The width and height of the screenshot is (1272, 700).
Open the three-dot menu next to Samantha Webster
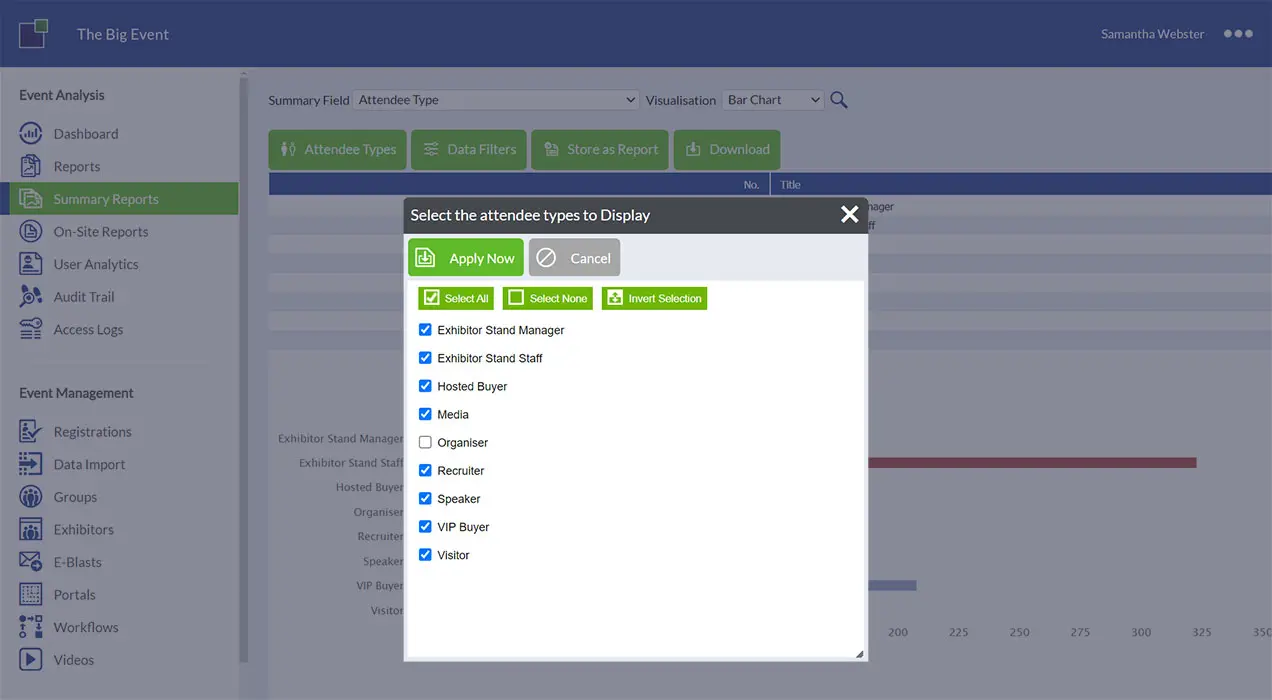(x=1237, y=34)
